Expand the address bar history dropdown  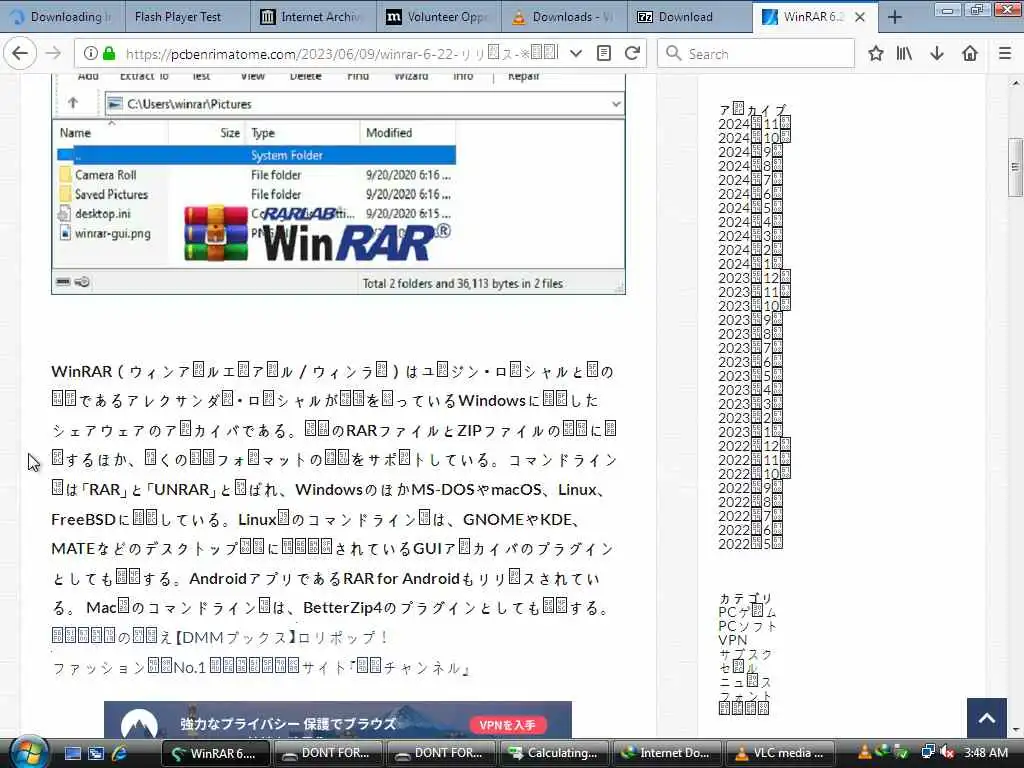coord(575,54)
